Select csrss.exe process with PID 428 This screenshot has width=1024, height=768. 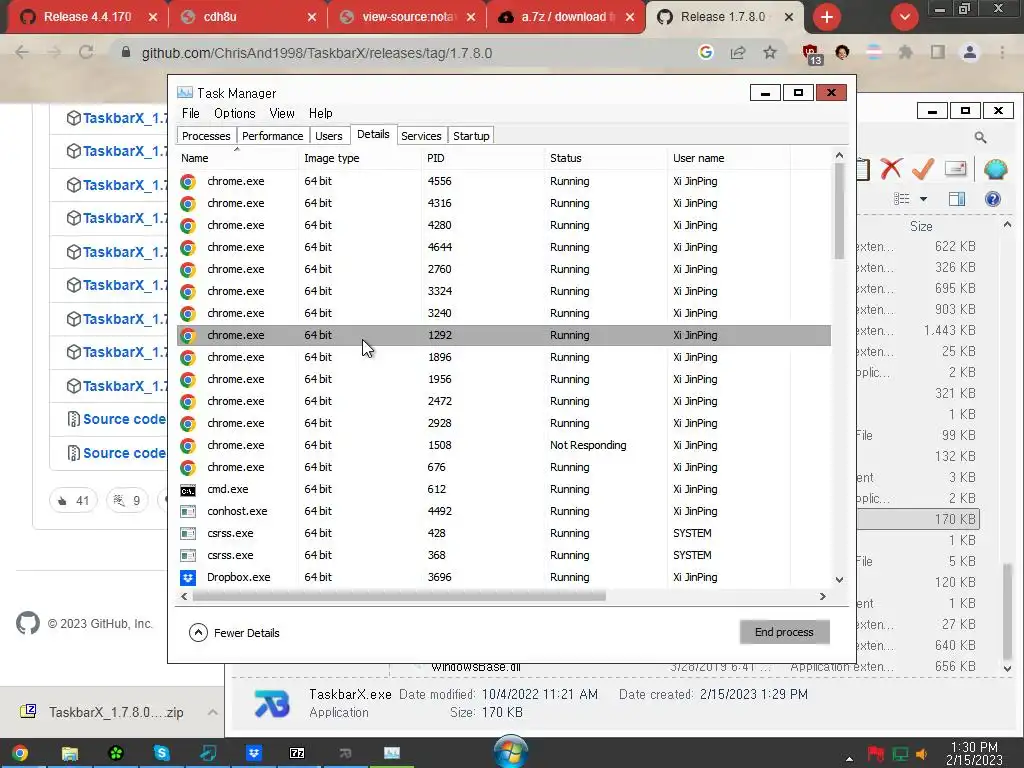(x=504, y=534)
